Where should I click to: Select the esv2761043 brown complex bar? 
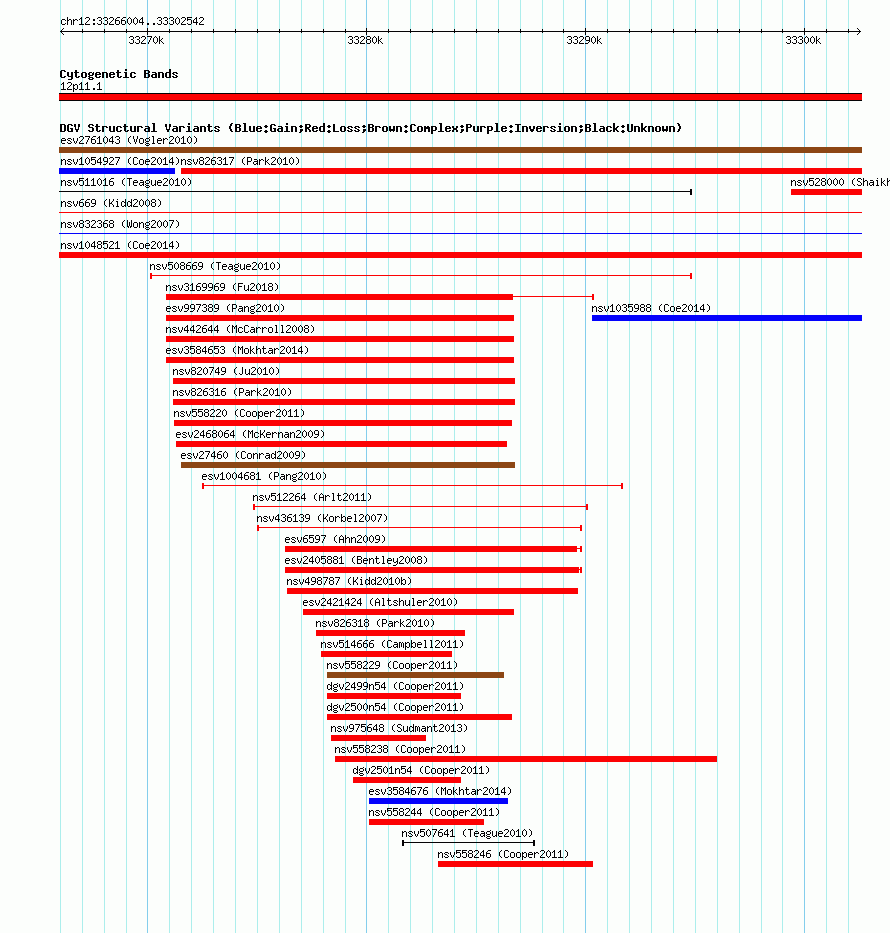click(460, 150)
